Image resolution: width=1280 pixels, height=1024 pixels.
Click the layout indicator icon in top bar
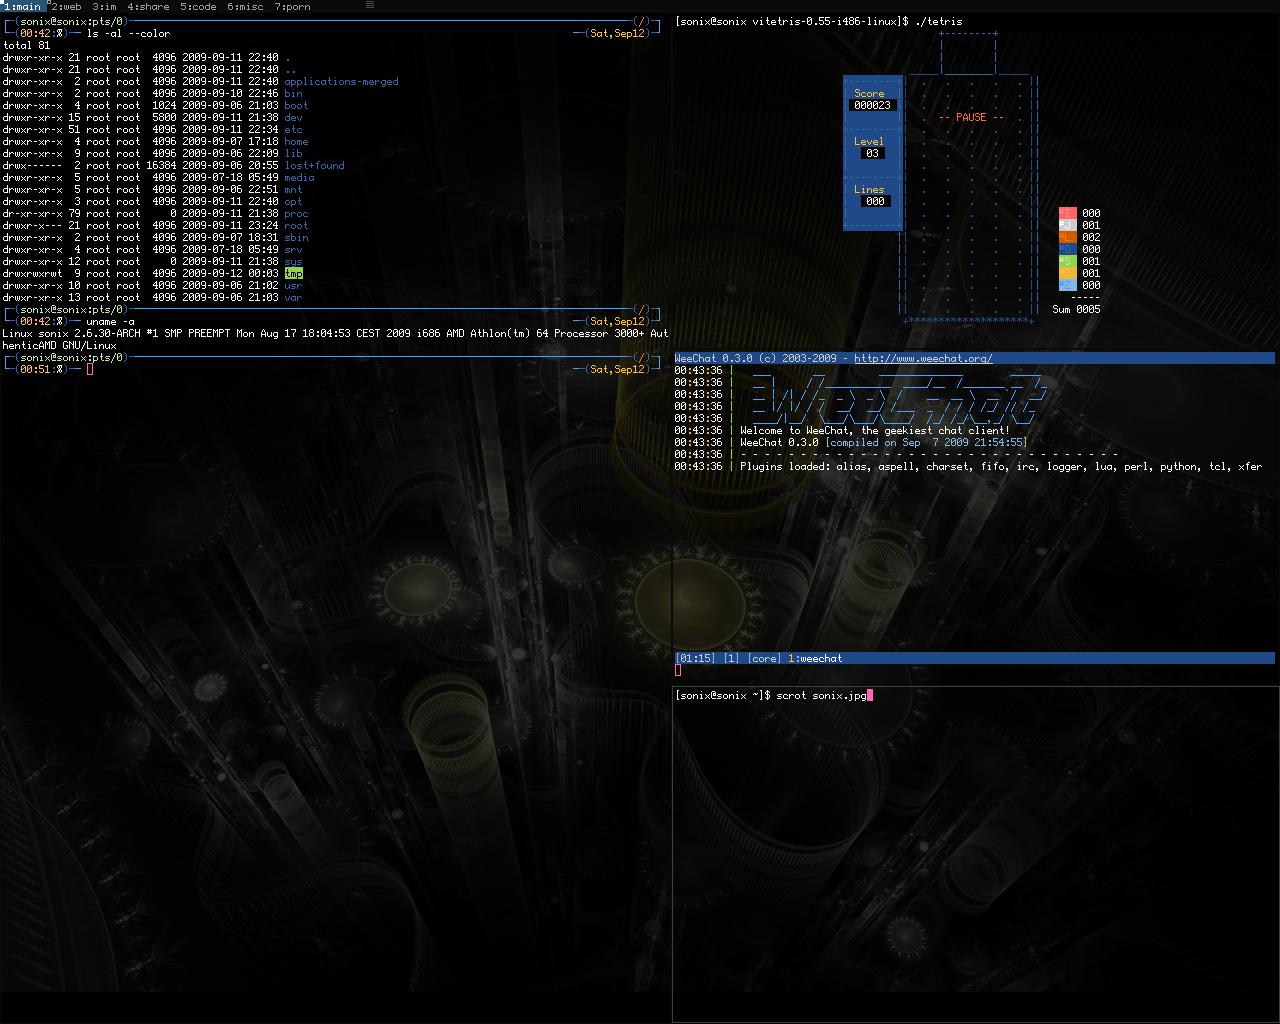tap(369, 5)
